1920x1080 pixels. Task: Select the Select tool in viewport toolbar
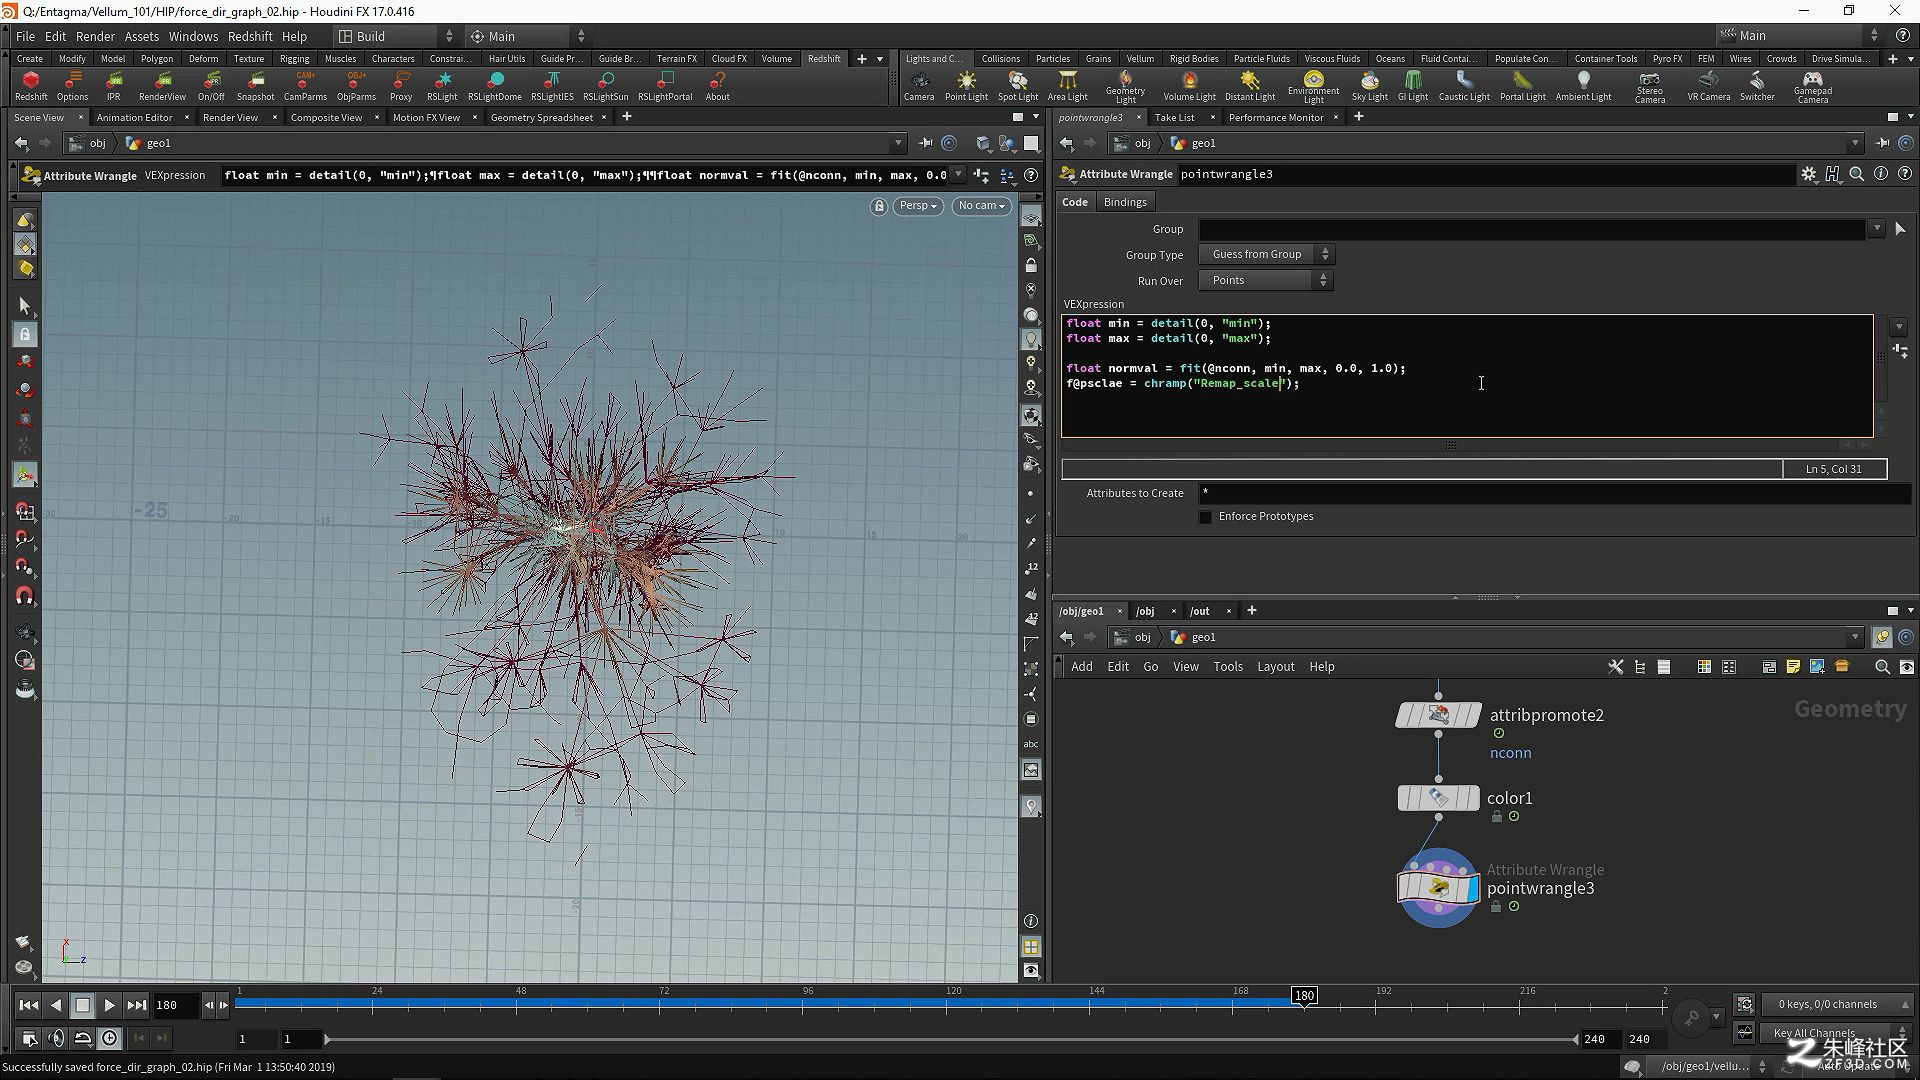tap(25, 306)
